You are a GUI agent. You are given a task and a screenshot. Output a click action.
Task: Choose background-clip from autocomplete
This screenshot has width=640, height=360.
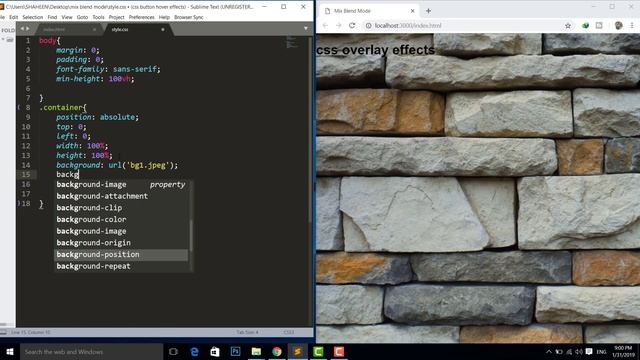pos(121,208)
